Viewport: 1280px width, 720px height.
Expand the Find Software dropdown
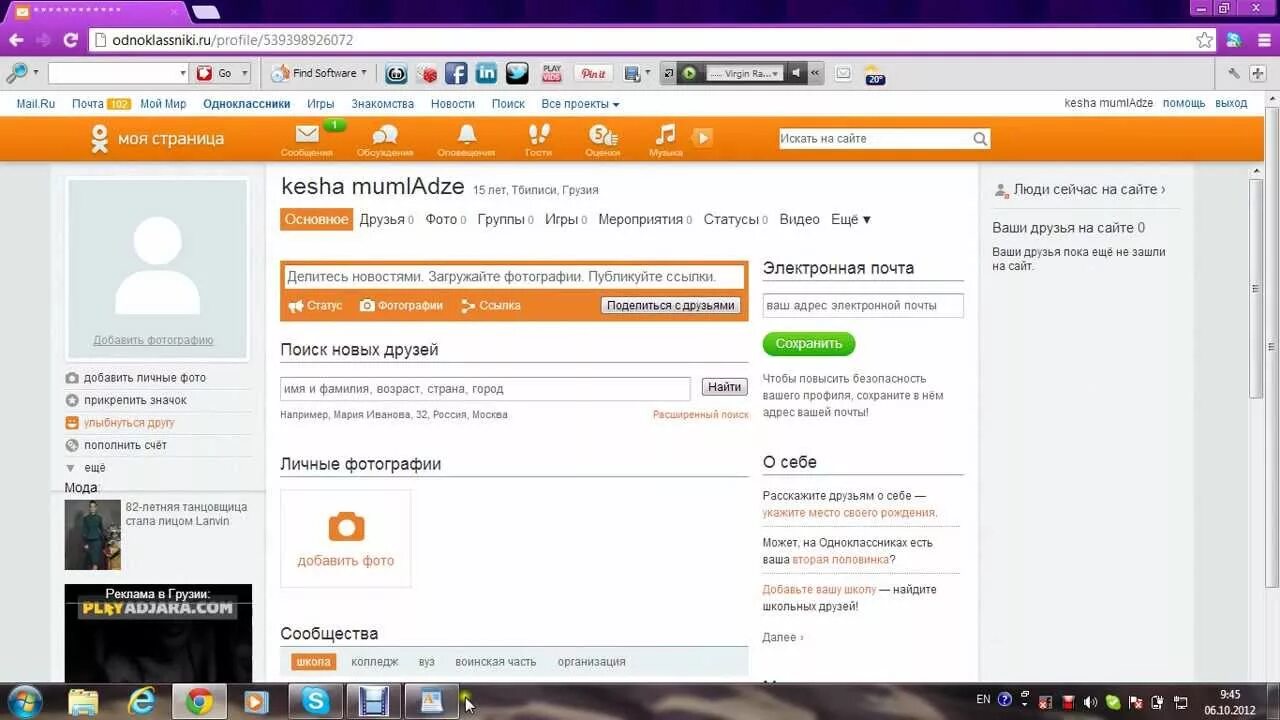pos(364,73)
